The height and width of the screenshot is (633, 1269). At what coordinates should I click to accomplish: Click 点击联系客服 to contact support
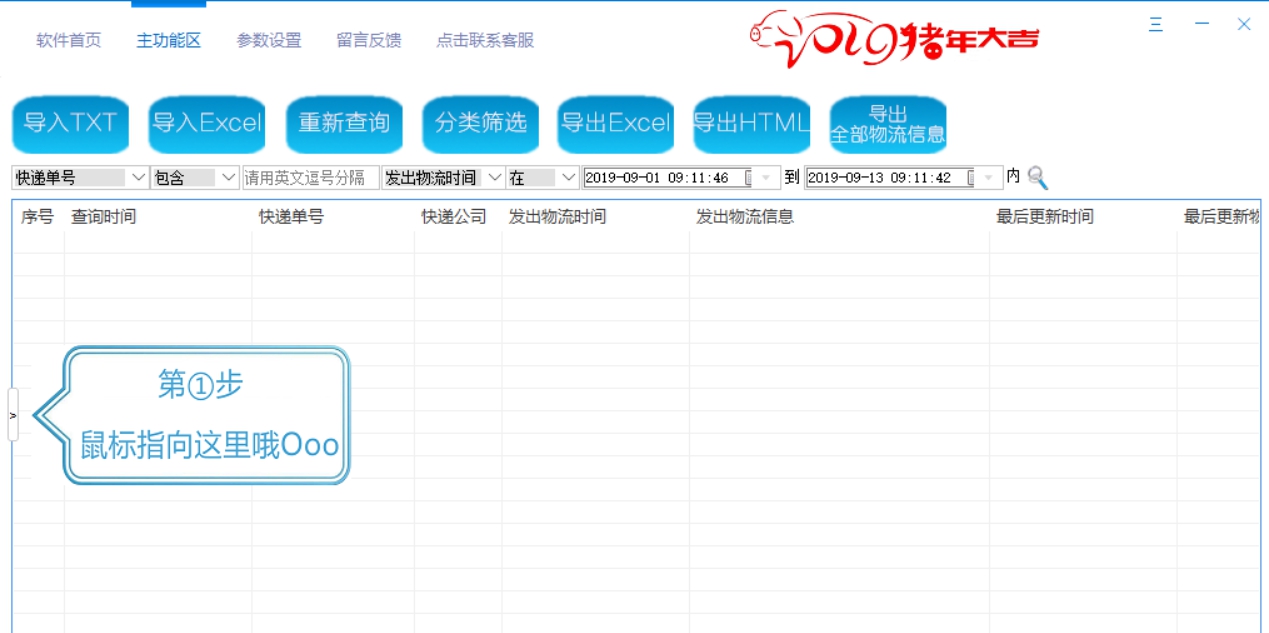point(485,41)
